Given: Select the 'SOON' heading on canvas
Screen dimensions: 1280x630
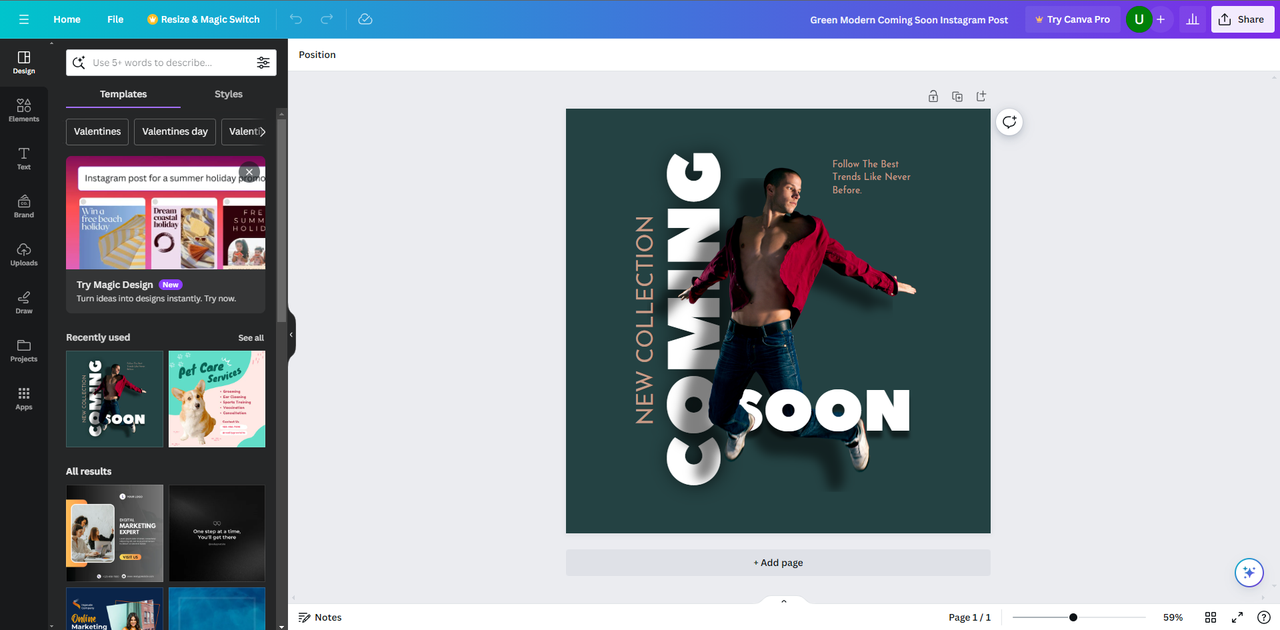Looking at the screenshot, I should point(824,410).
